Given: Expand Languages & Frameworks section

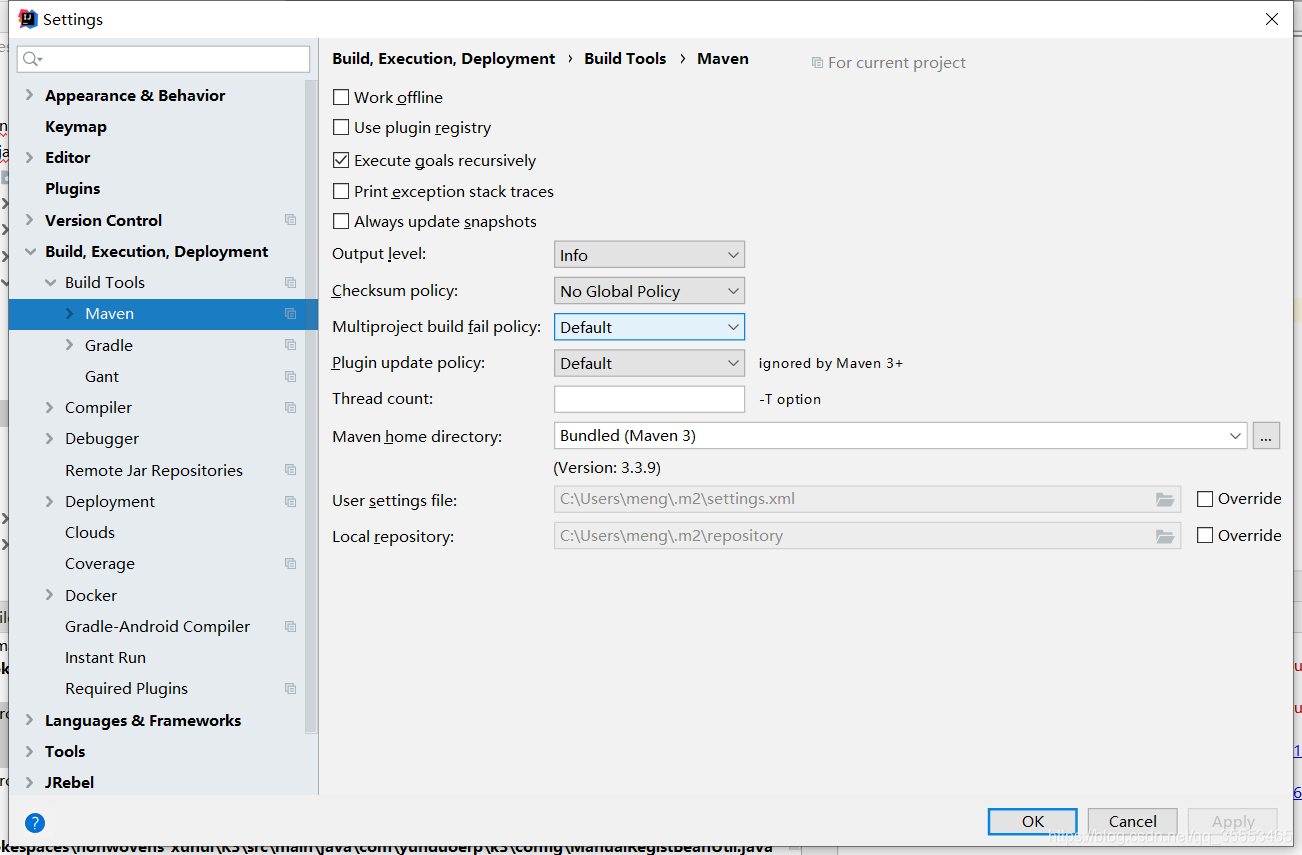Looking at the screenshot, I should pyautogui.click(x=29, y=720).
